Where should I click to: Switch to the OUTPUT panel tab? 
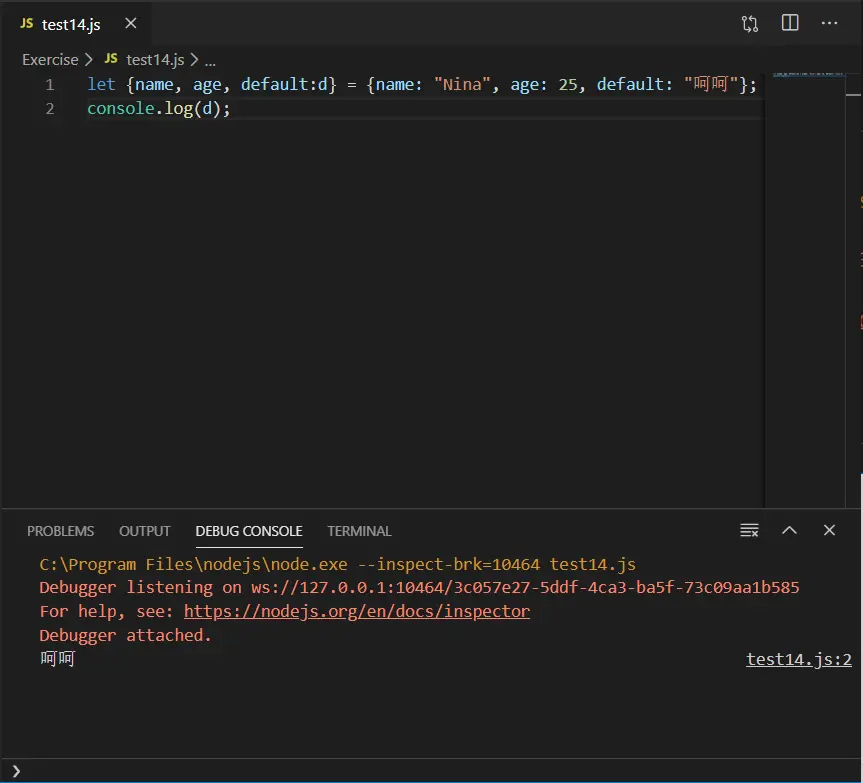click(x=145, y=531)
